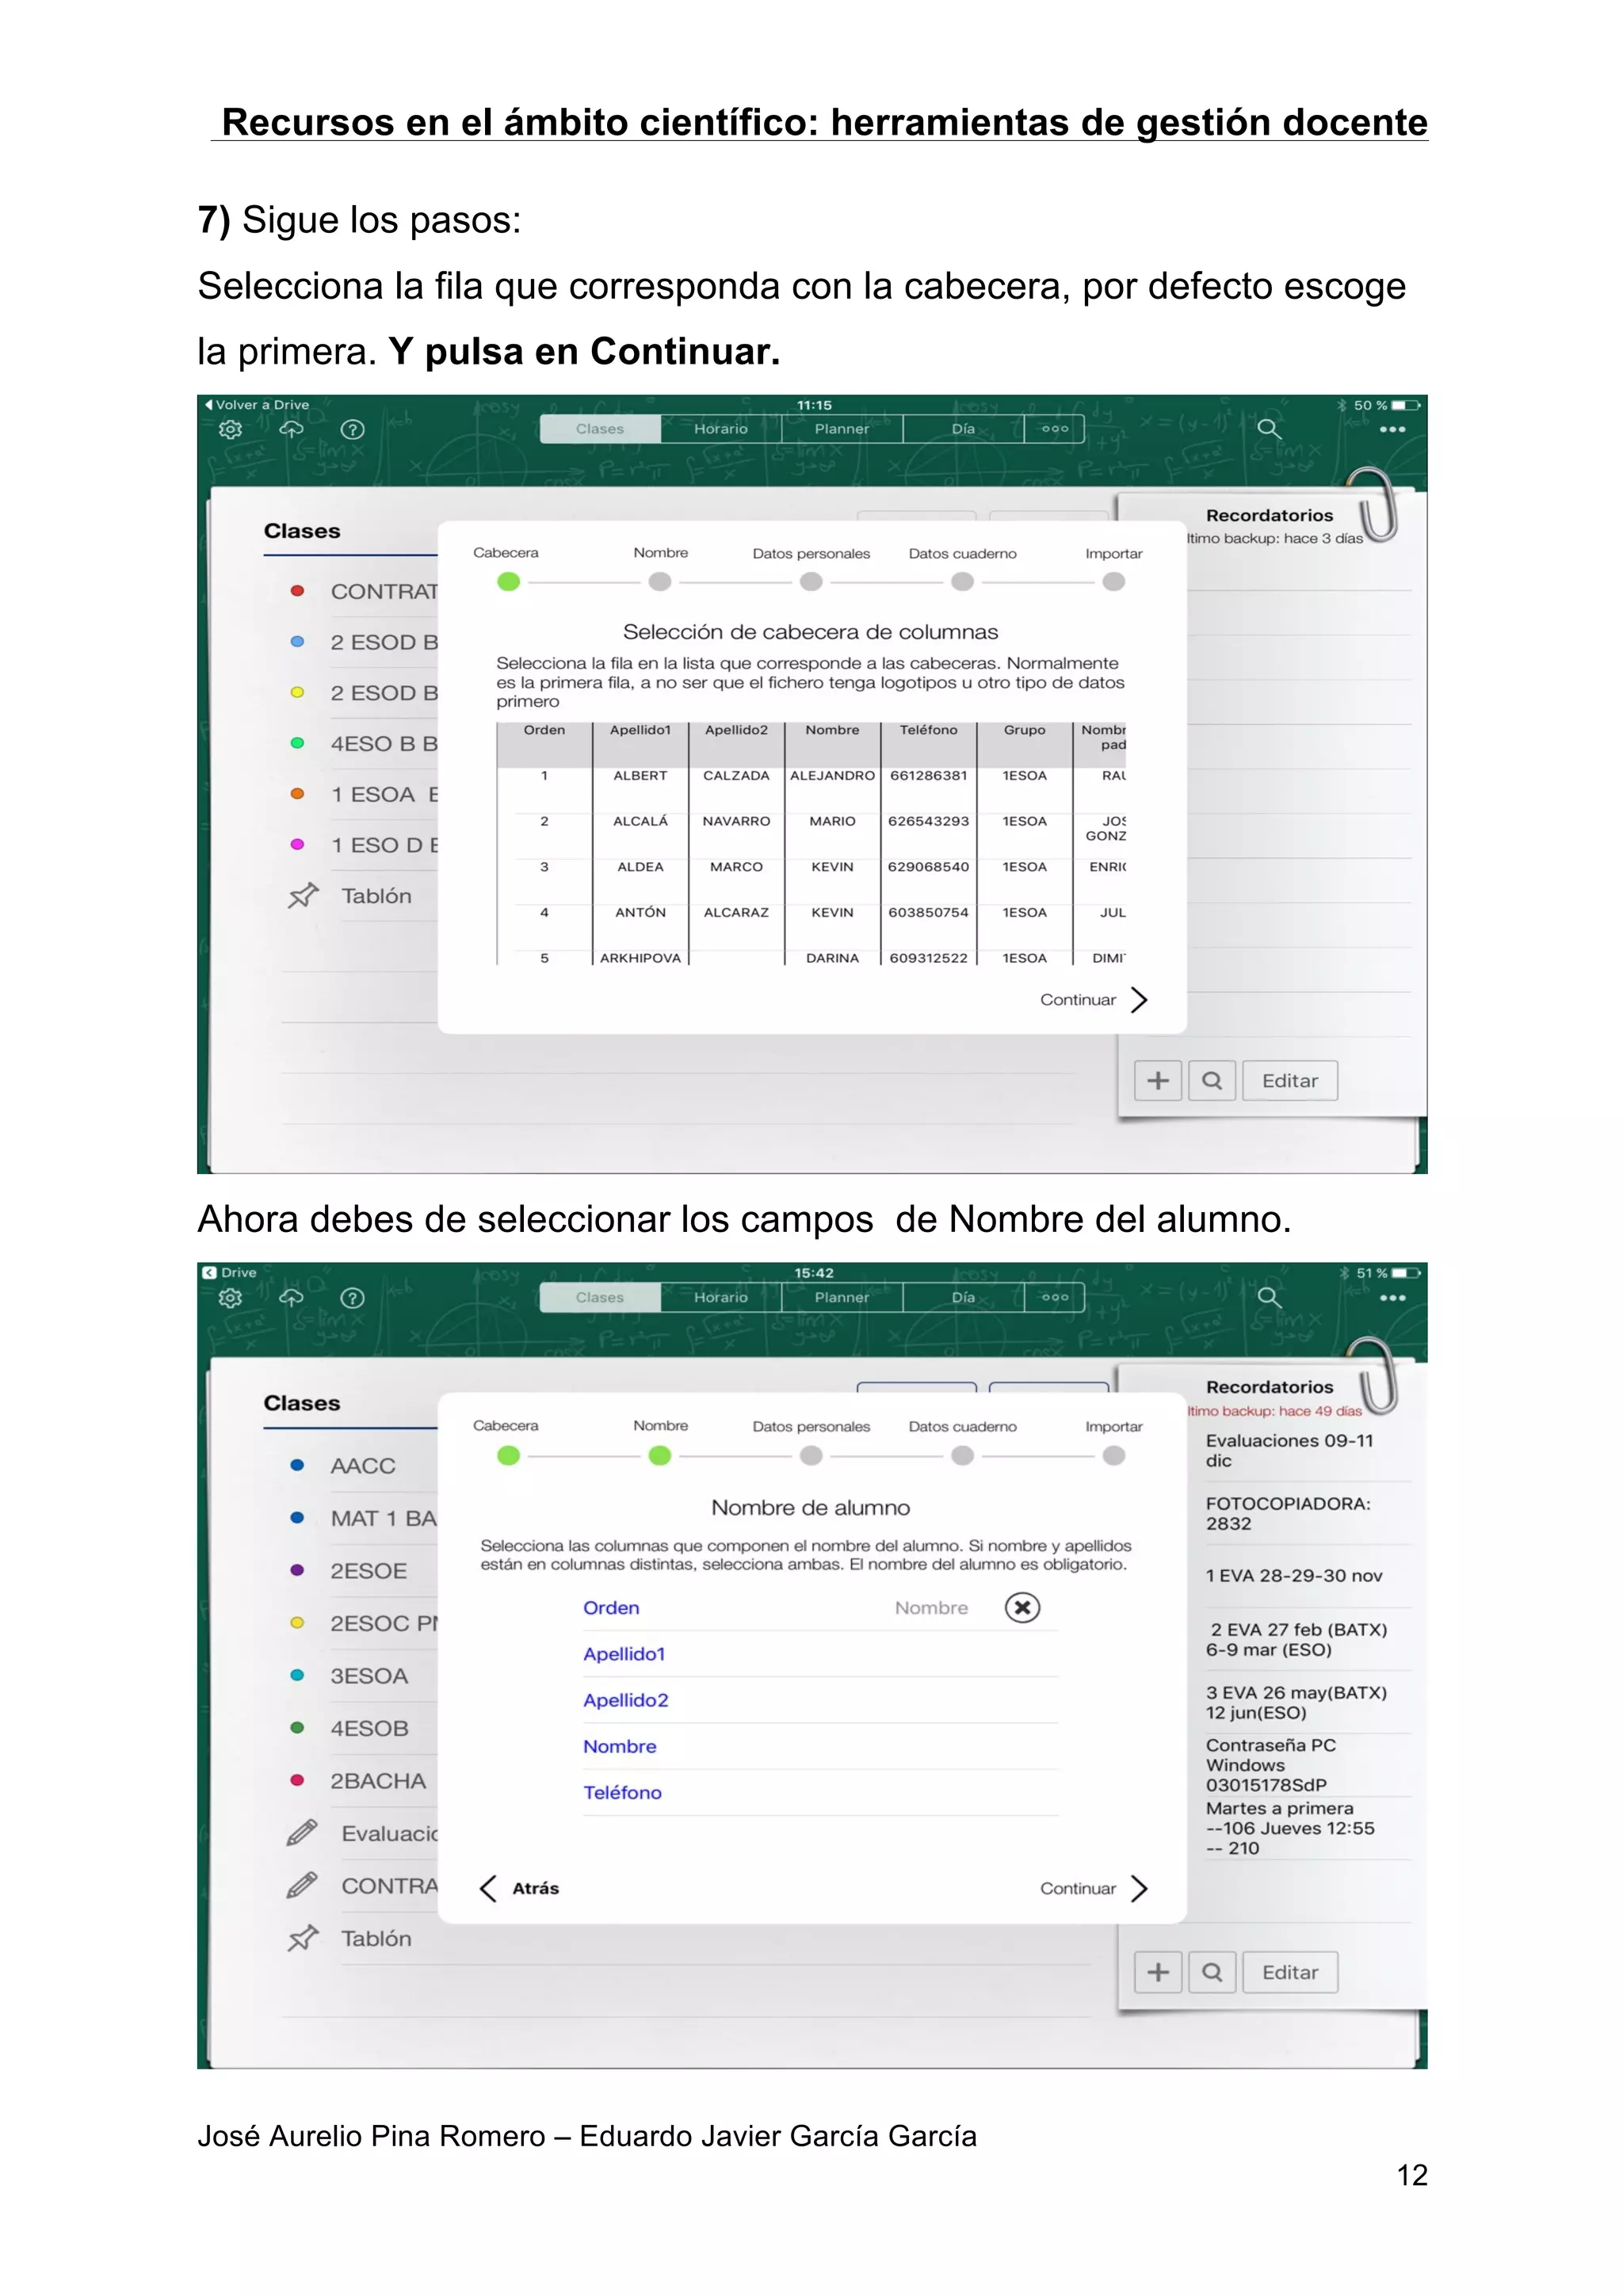
Task: Click Editar button under bottom Recordatorios
Action: (1289, 1972)
